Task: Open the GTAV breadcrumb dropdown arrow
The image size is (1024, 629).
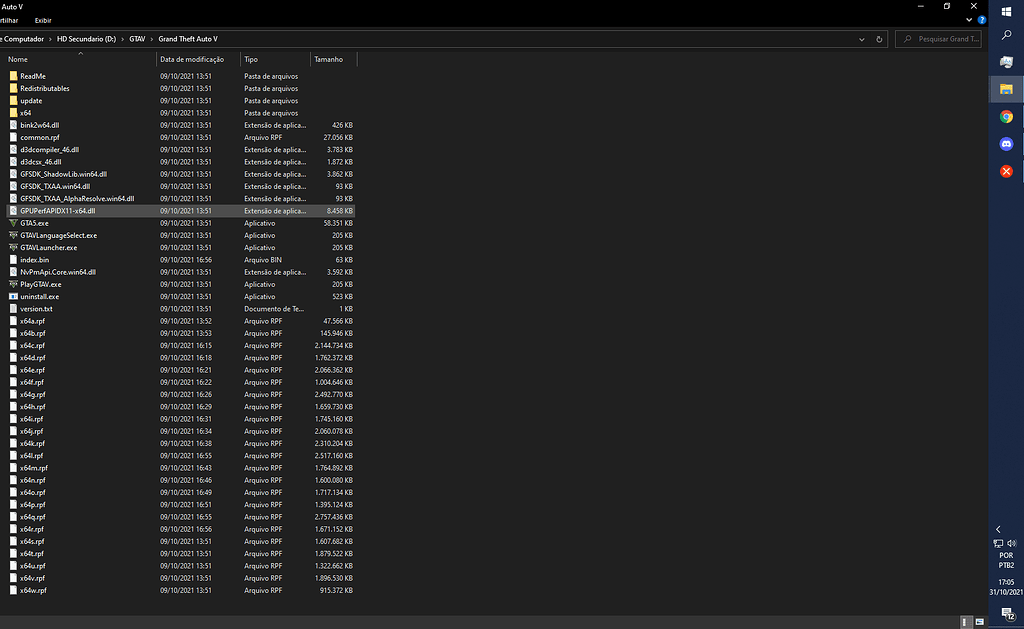Action: tap(151, 38)
